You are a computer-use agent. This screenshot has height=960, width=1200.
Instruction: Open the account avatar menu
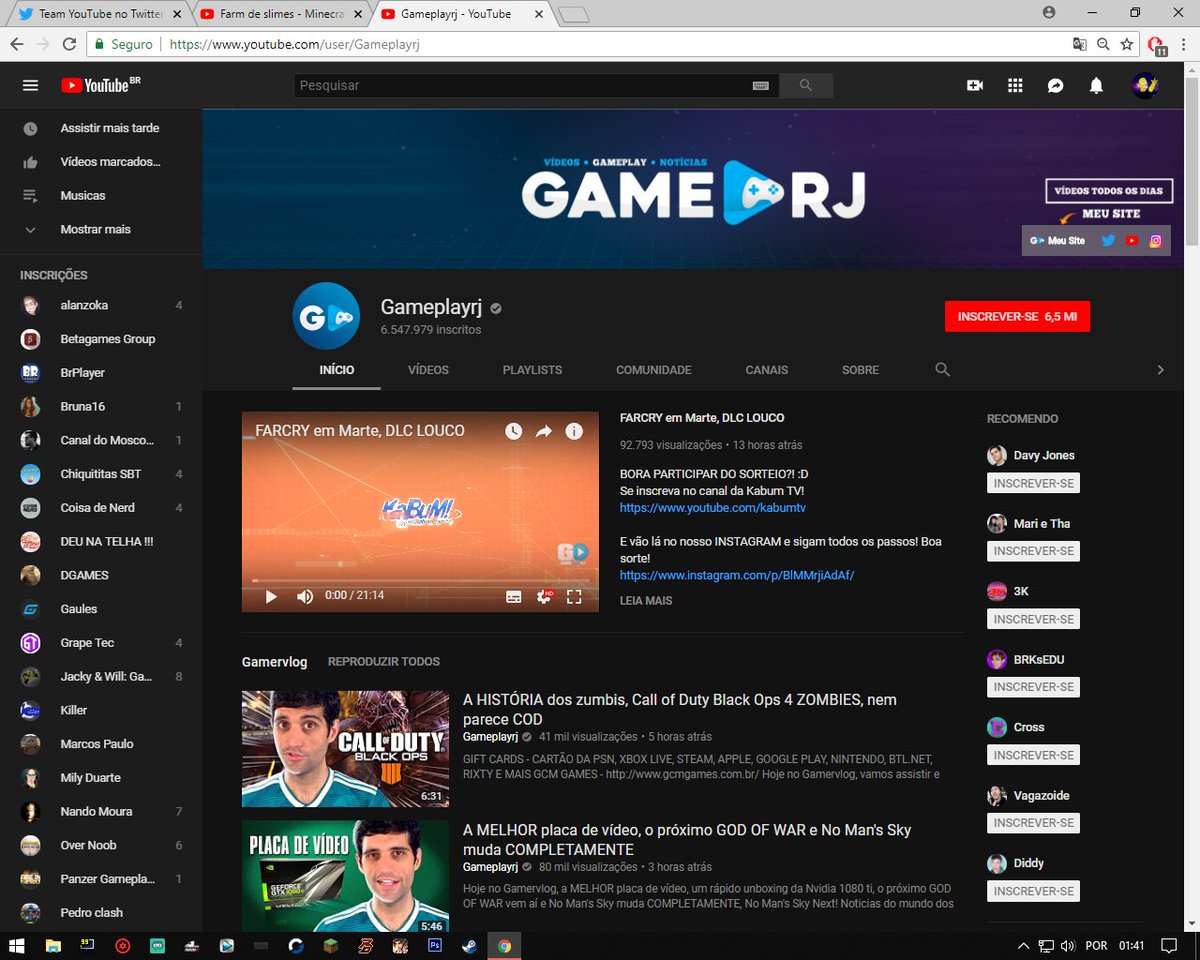click(1145, 86)
